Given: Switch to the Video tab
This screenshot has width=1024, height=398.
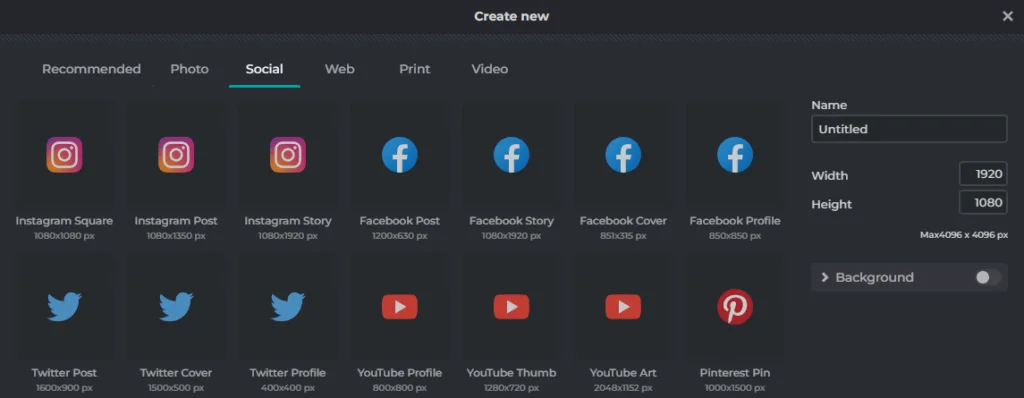Looking at the screenshot, I should point(490,69).
